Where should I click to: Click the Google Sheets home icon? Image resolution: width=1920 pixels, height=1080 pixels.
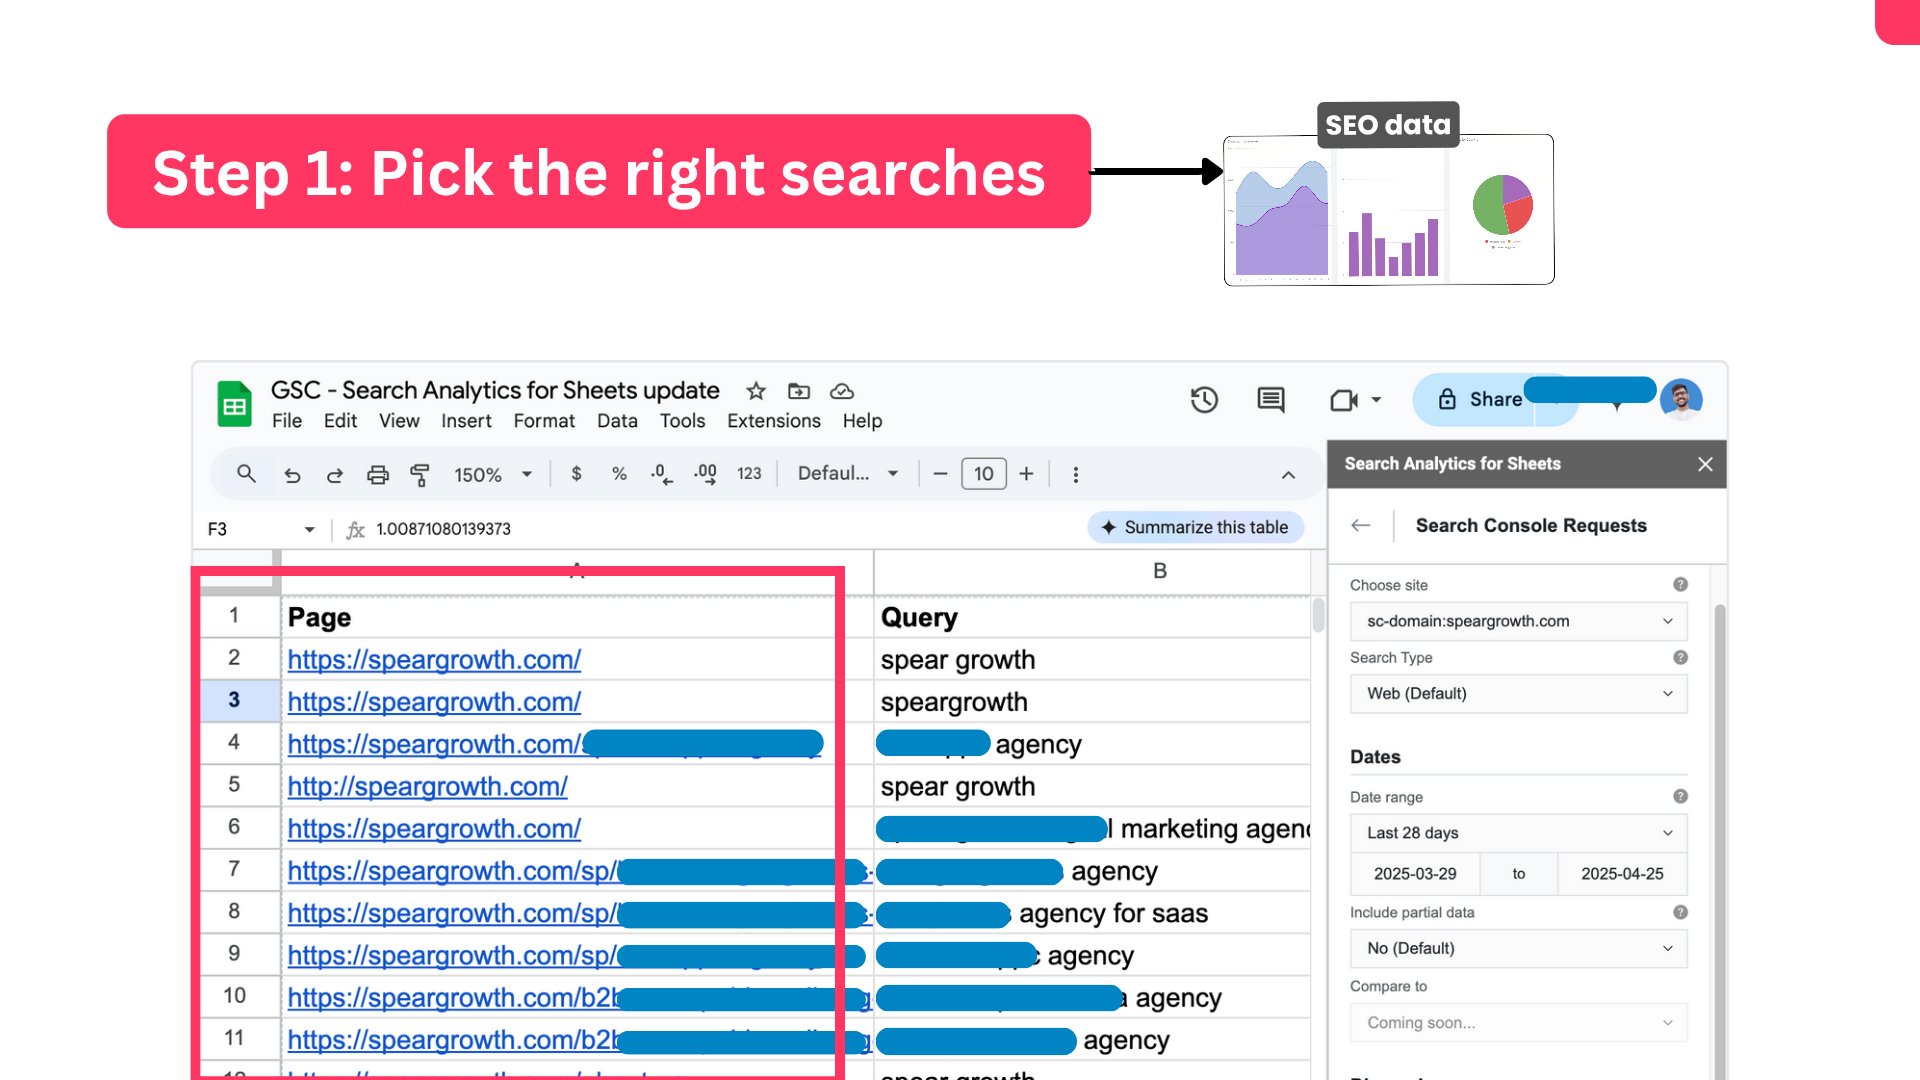pyautogui.click(x=234, y=404)
